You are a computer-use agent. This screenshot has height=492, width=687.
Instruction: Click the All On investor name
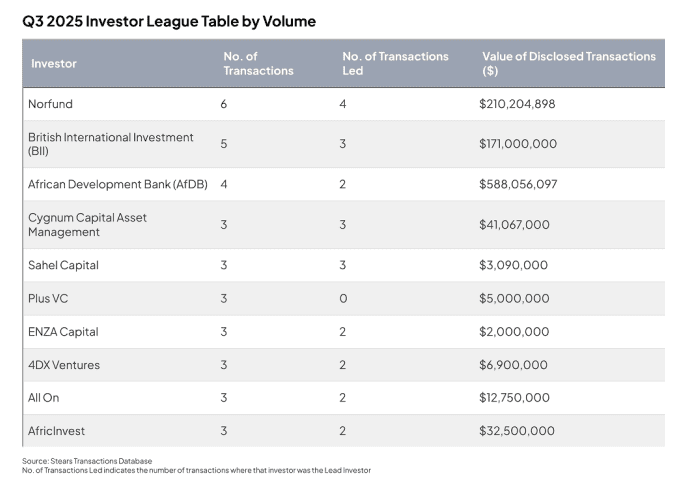tap(44, 398)
